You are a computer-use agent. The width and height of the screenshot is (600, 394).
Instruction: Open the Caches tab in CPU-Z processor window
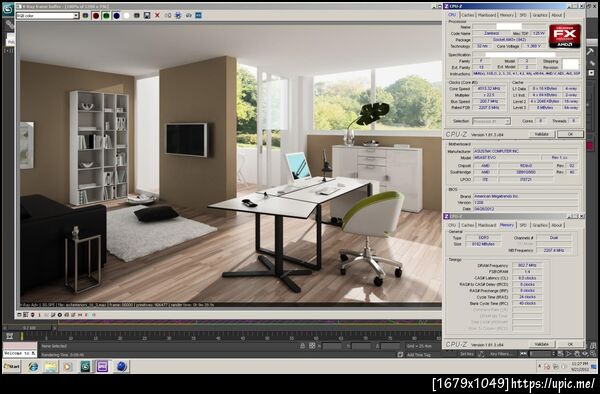pyautogui.click(x=467, y=15)
